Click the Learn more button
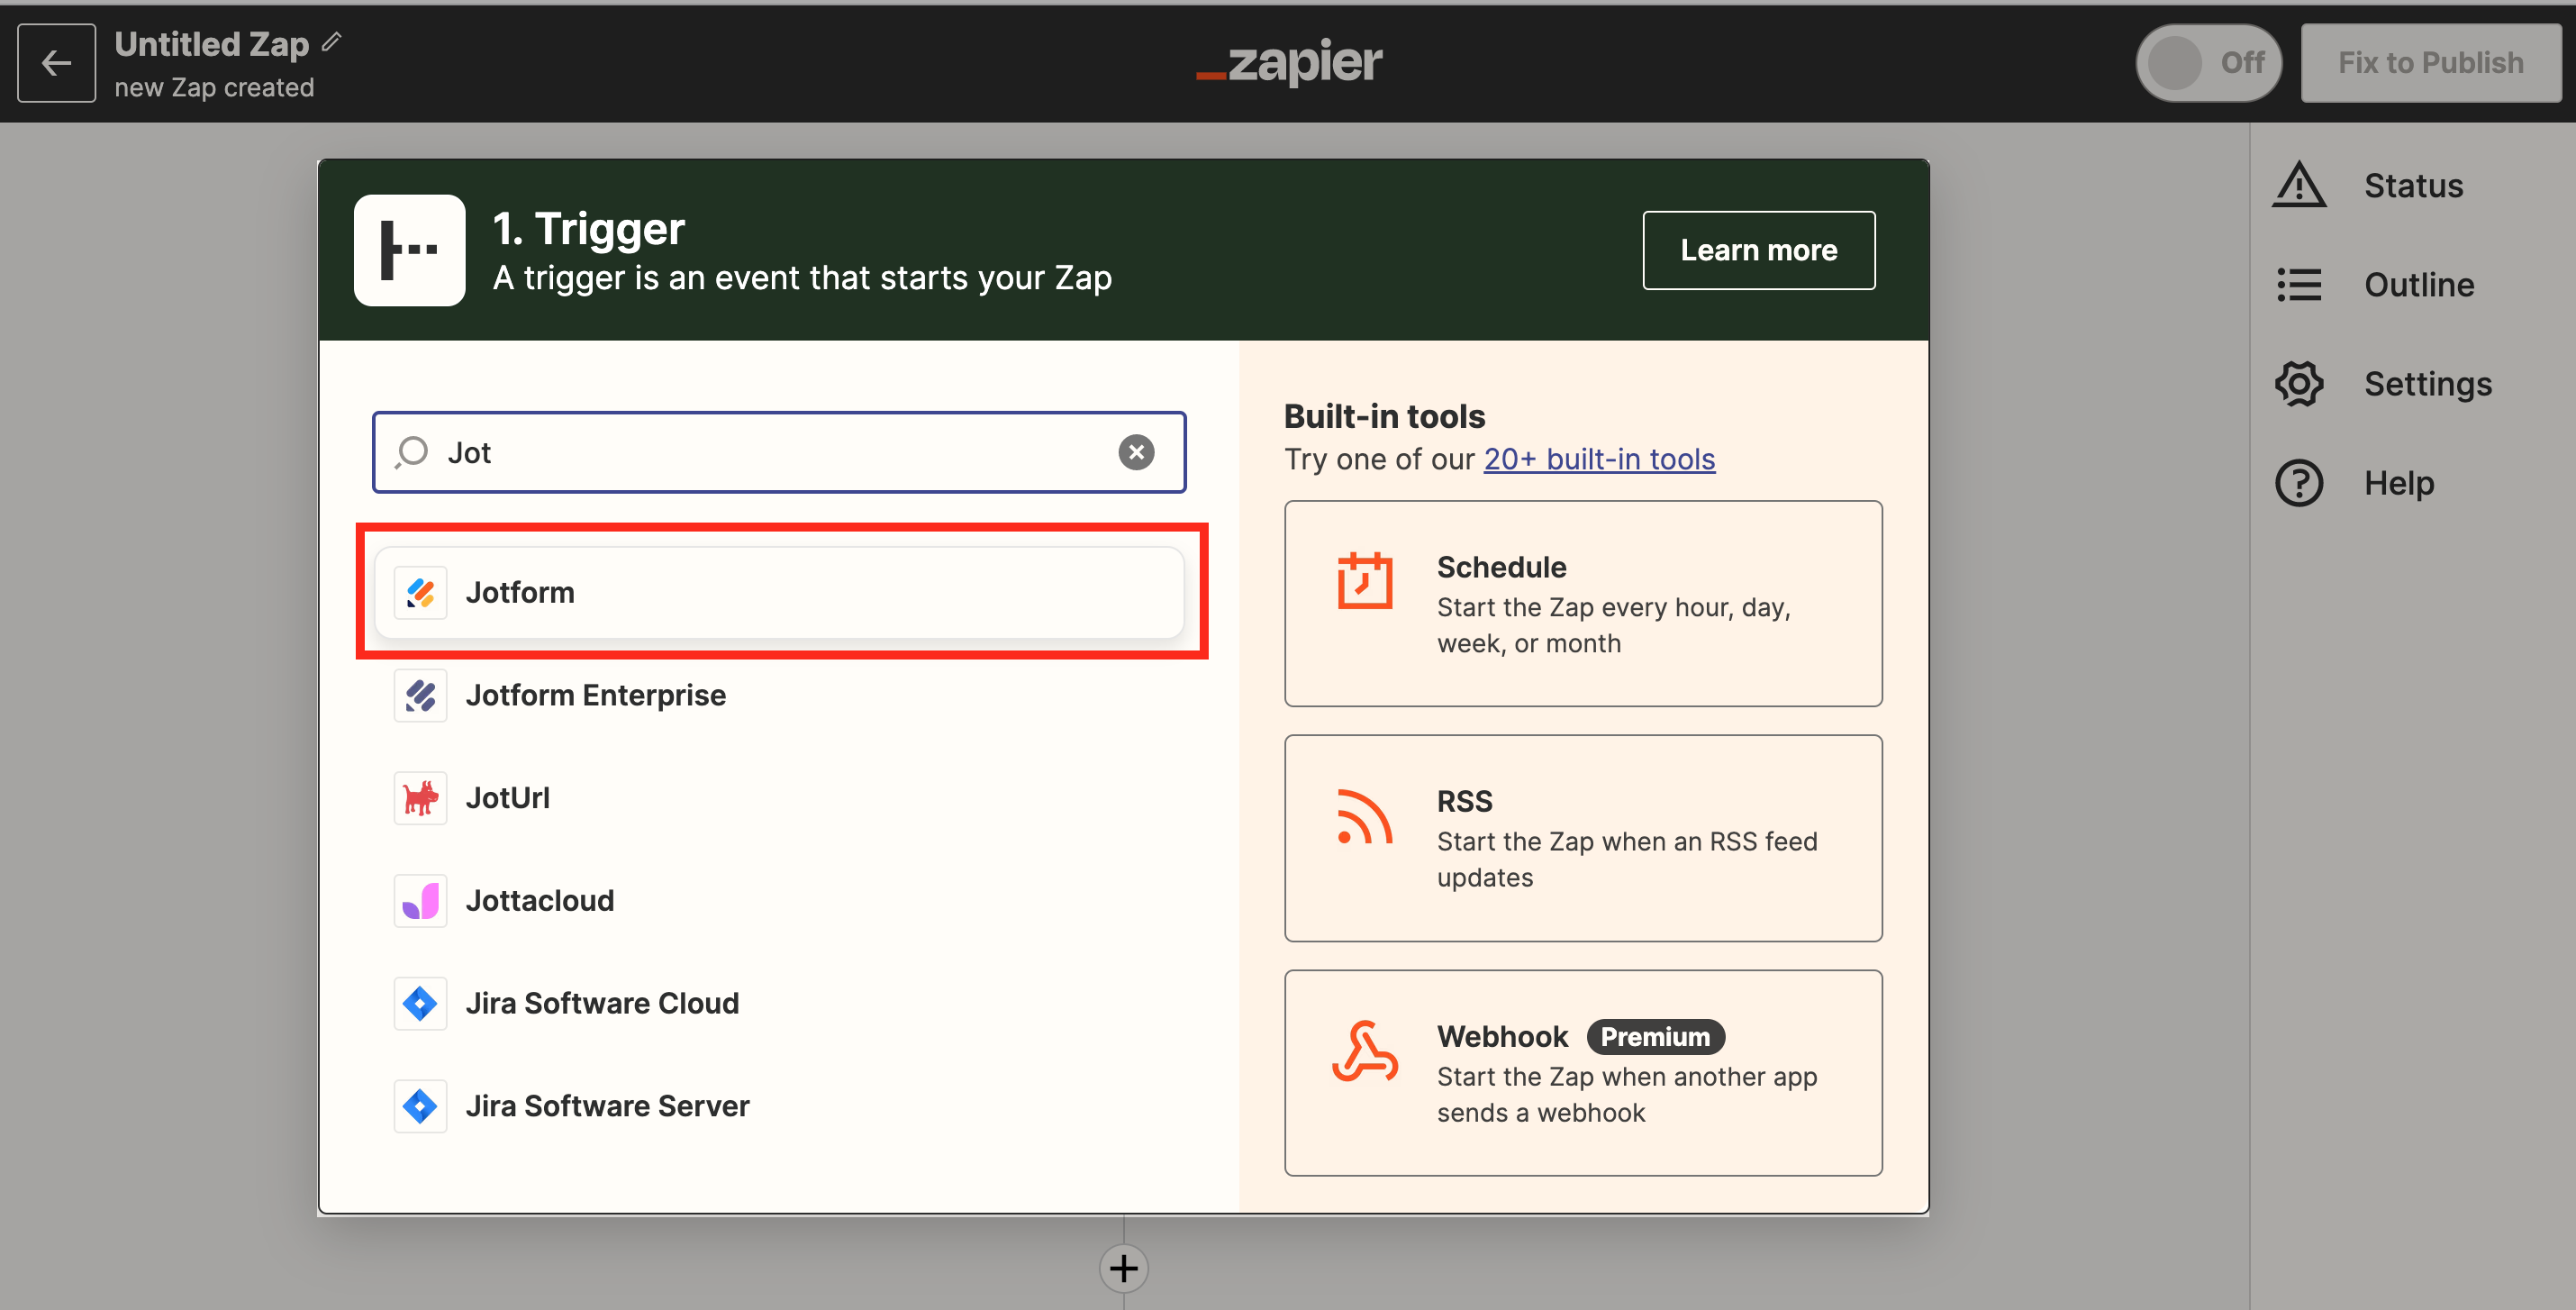 point(1758,250)
